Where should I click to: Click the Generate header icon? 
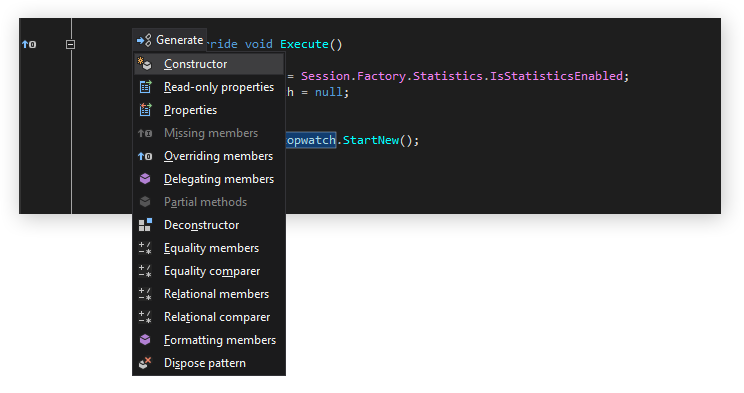[144, 40]
